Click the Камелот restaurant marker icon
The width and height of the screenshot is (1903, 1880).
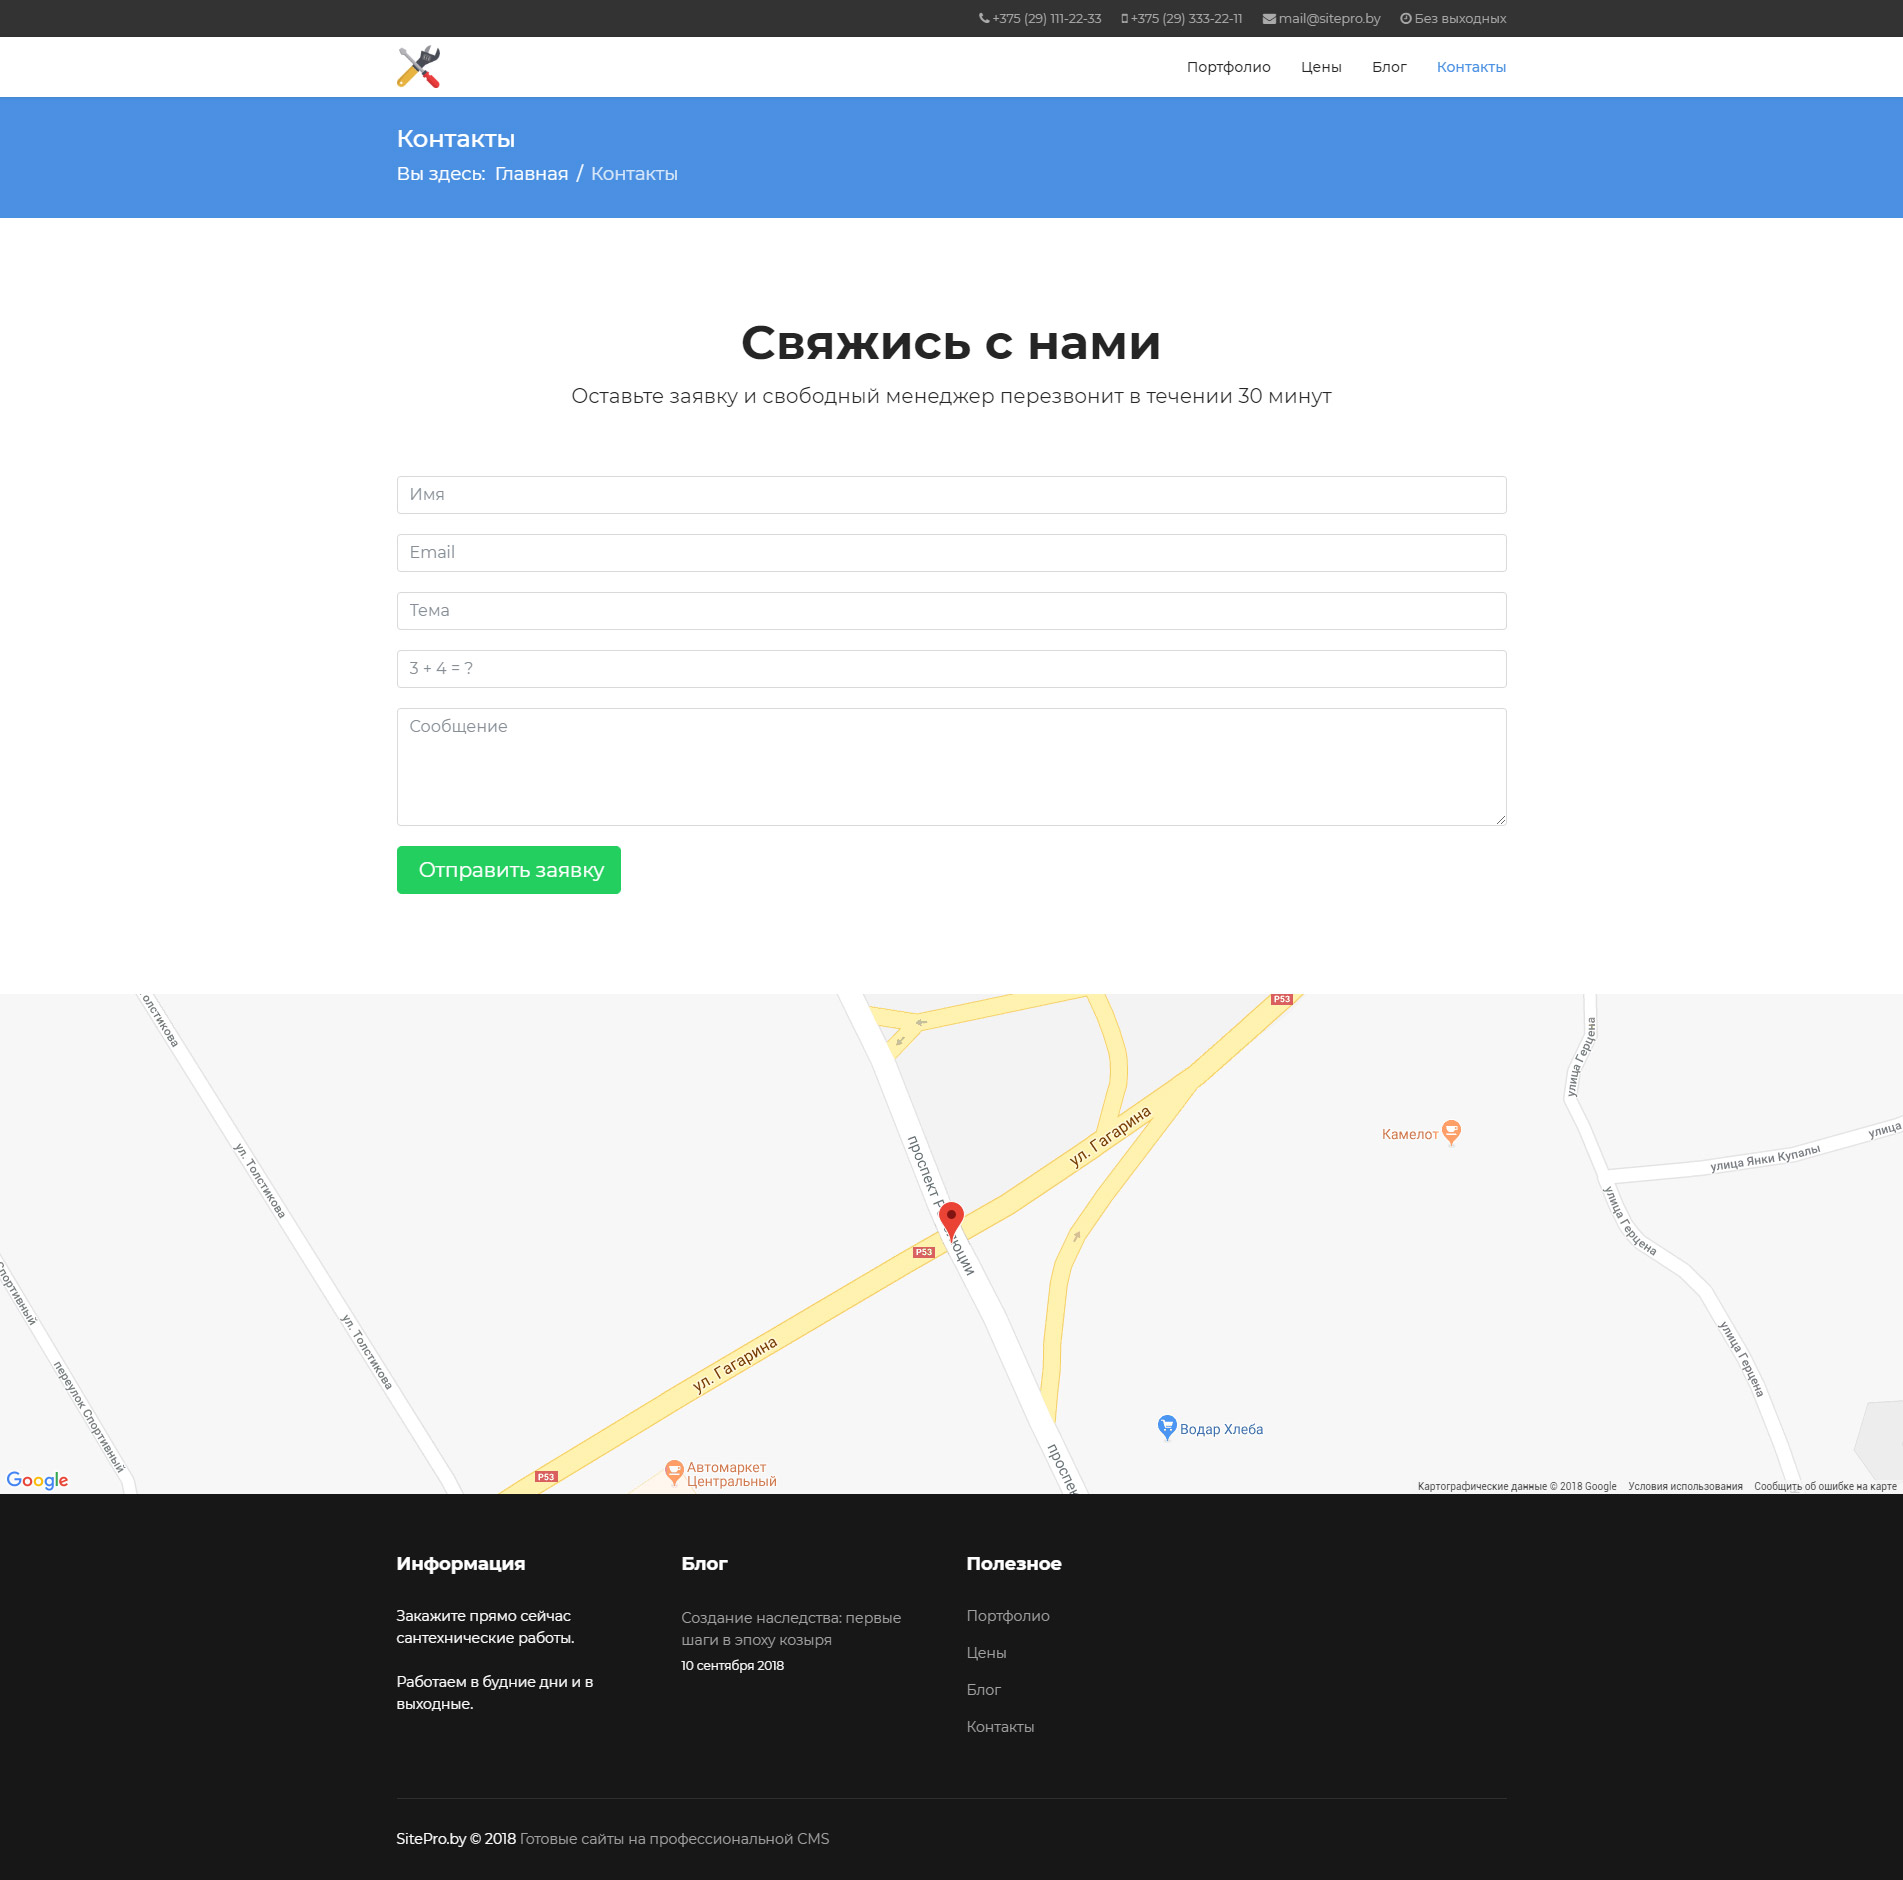pyautogui.click(x=1451, y=1132)
